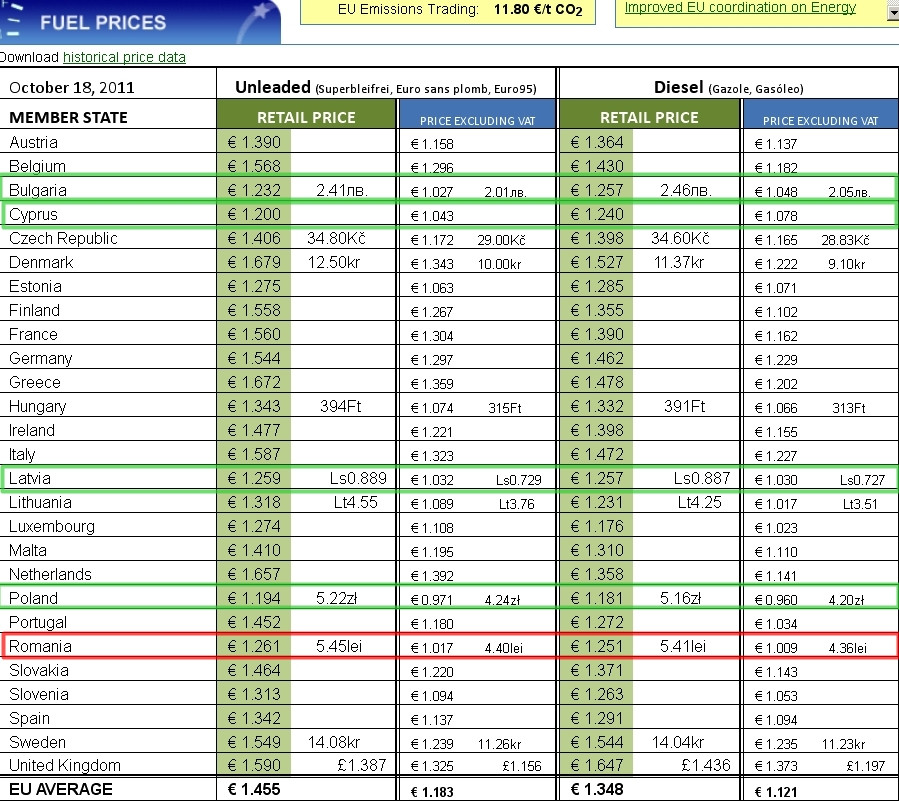Open Improved EU coordination on Energy link
Image resolution: width=899 pixels, height=802 pixels.
coord(740,8)
